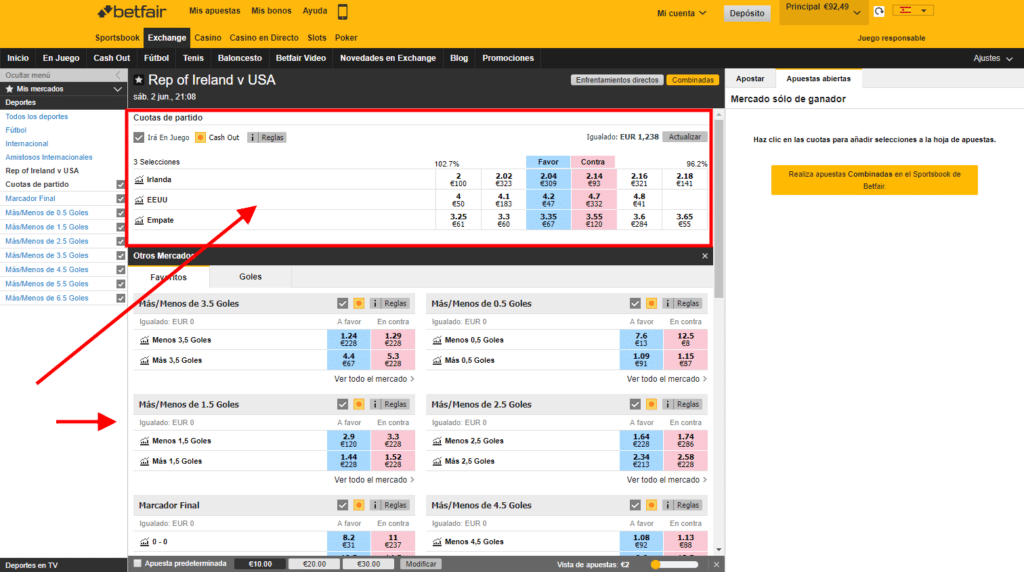1024x572 pixels.
Task: Open language flag dropdown
Action: pyautogui.click(x=913, y=10)
